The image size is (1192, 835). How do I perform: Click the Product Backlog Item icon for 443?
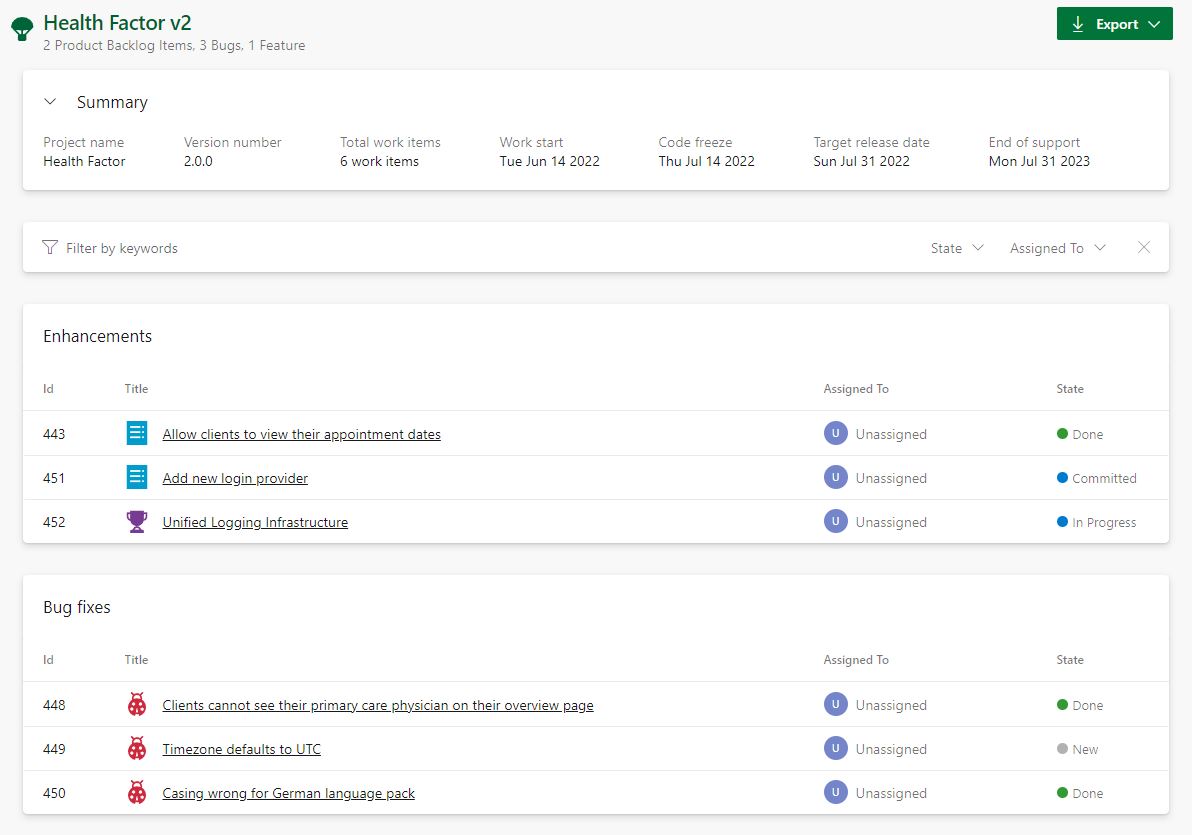[136, 433]
